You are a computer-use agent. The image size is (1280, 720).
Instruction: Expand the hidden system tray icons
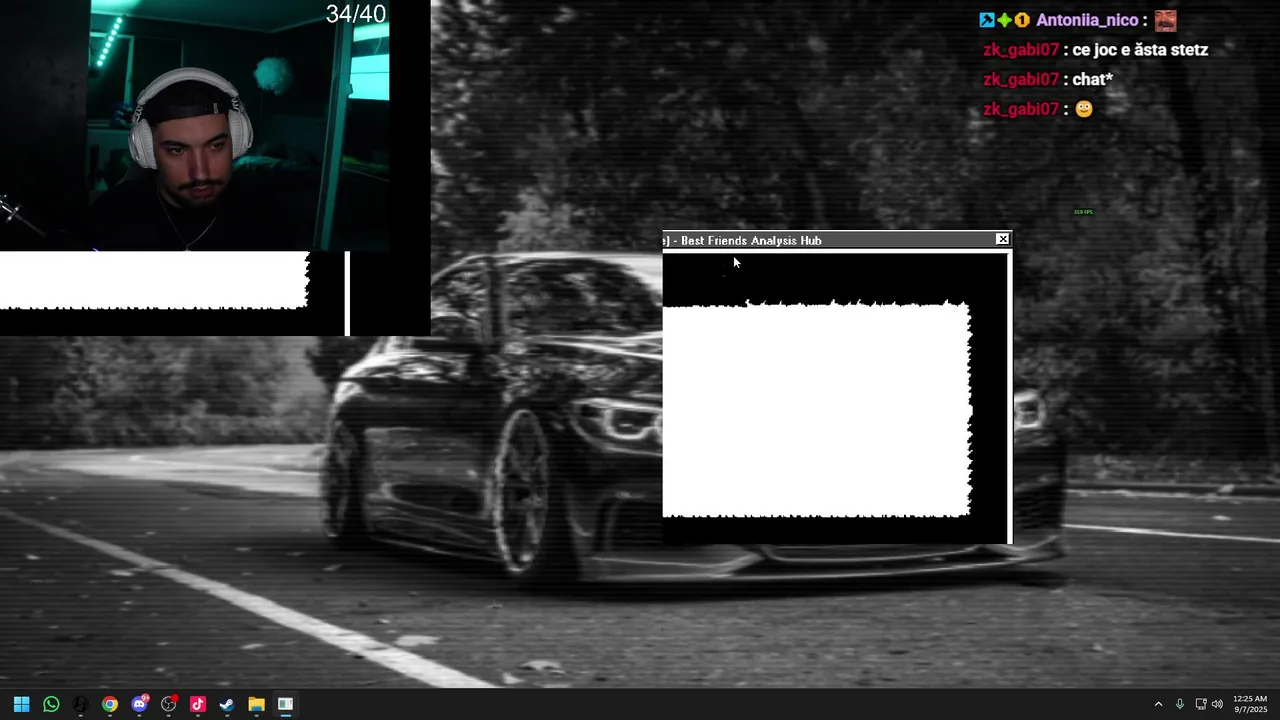pyautogui.click(x=1158, y=704)
